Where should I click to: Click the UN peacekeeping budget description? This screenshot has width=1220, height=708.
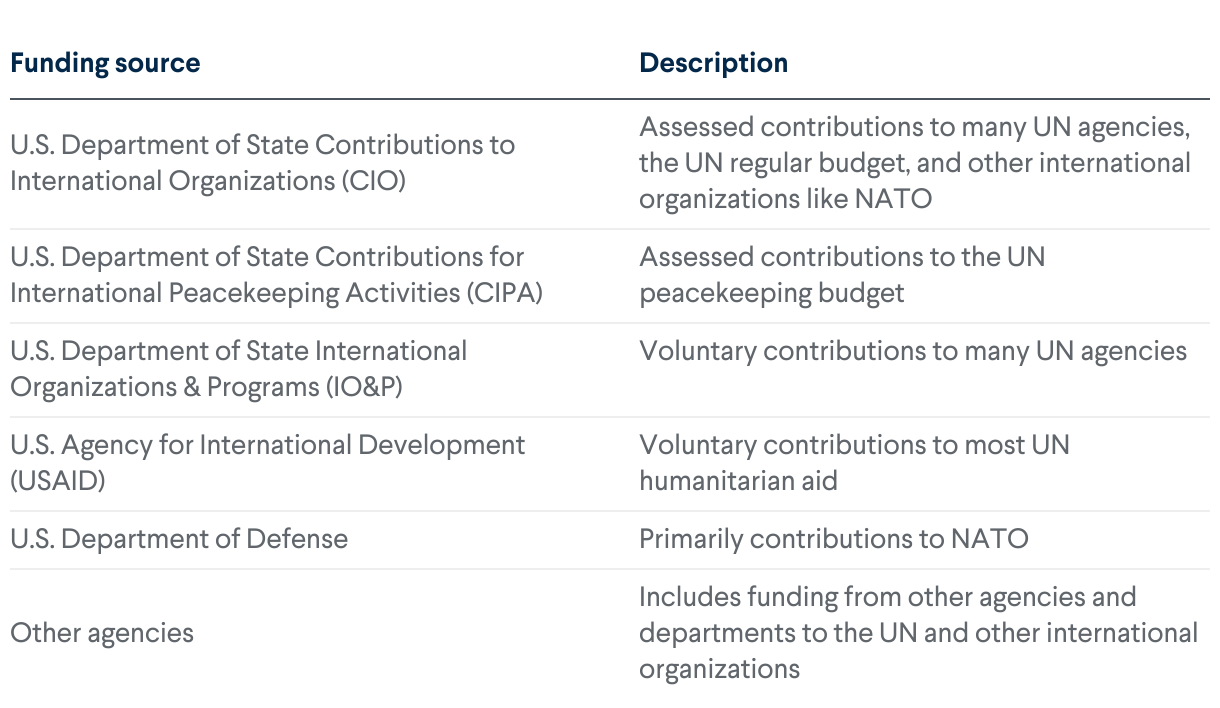pos(842,275)
